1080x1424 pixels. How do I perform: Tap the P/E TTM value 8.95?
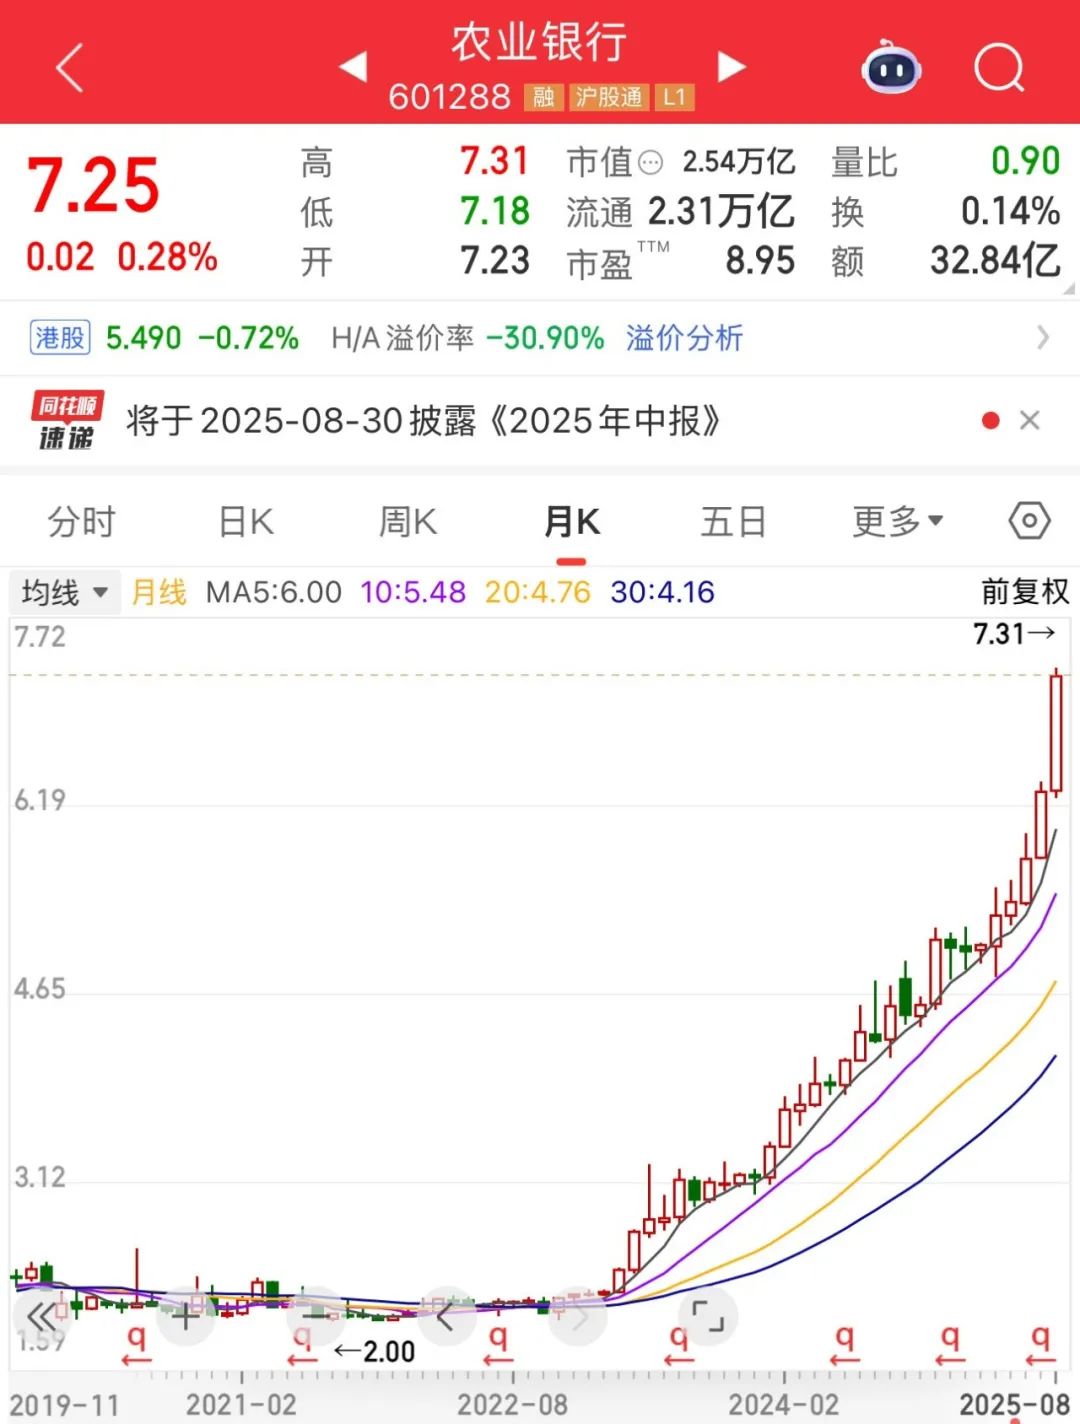coord(760,261)
